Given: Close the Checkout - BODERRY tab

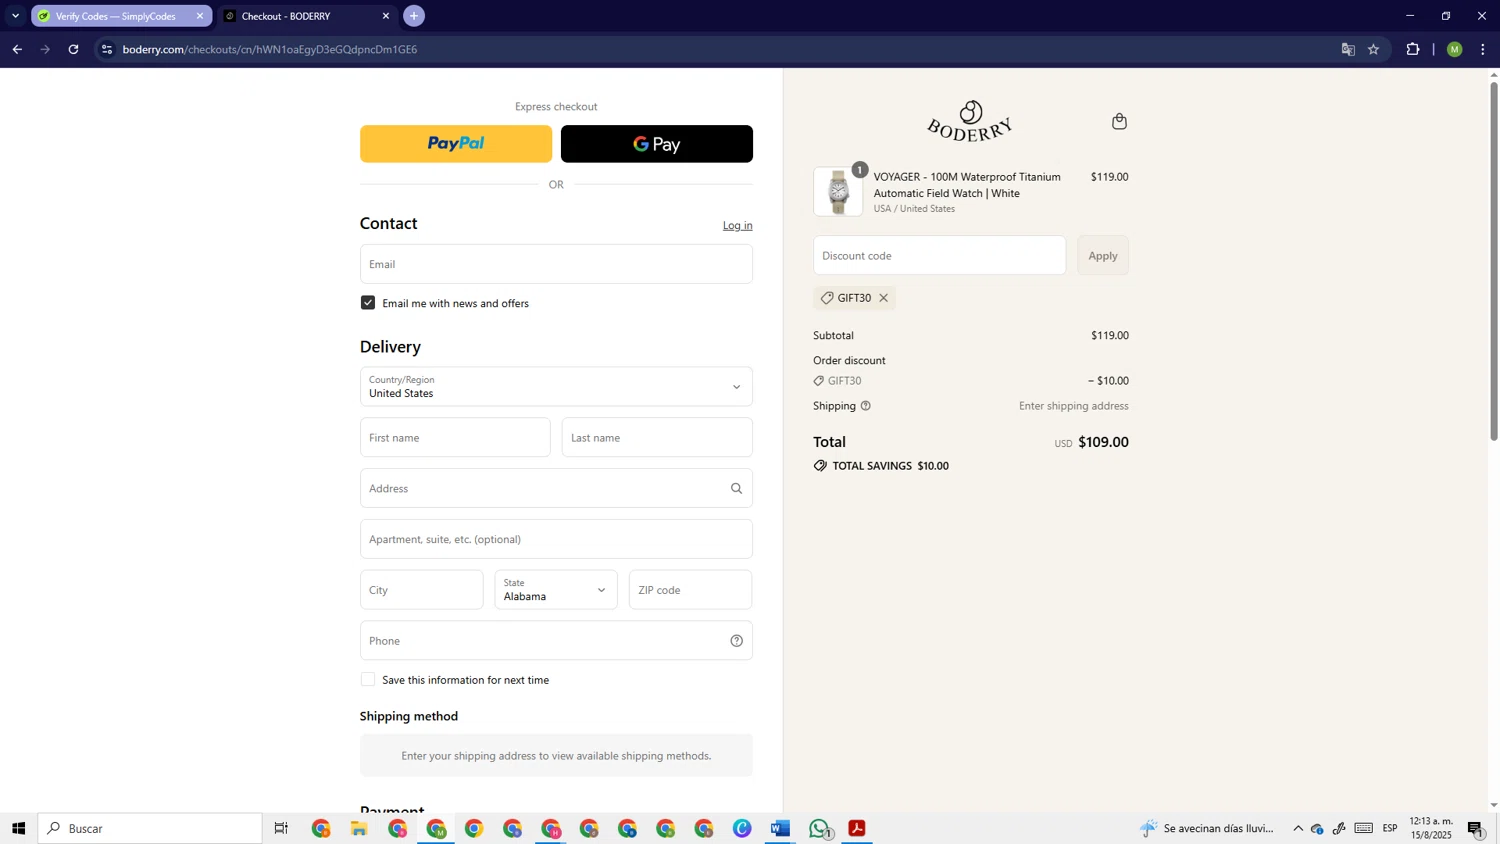Looking at the screenshot, I should click(386, 16).
